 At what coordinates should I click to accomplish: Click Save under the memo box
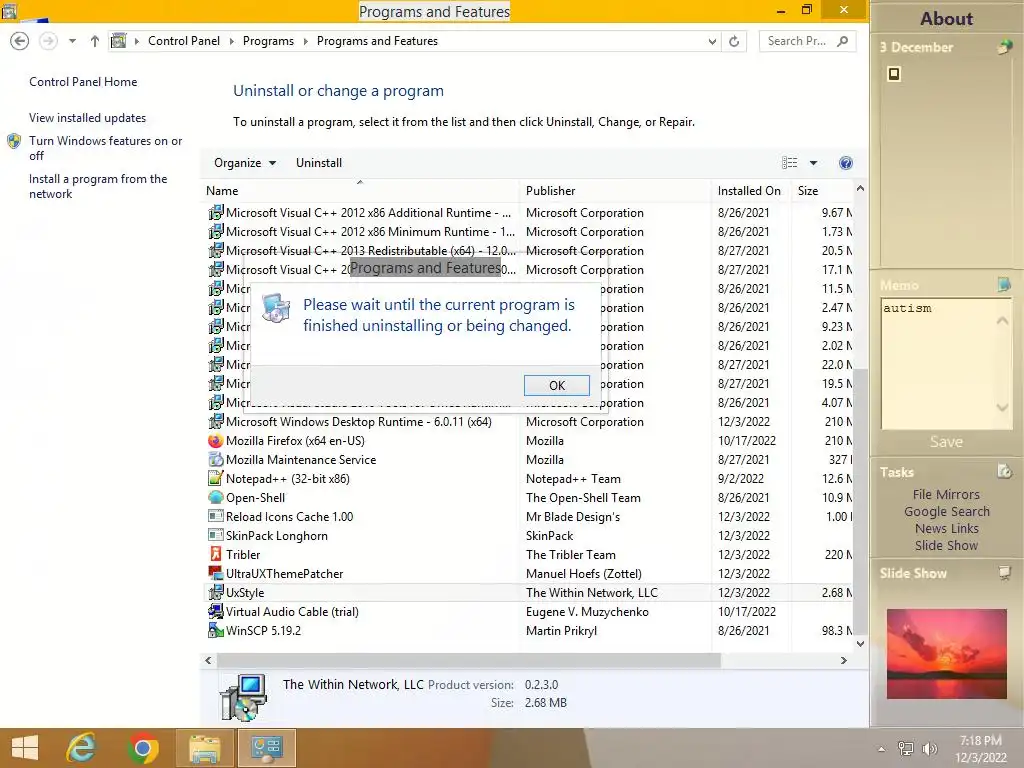(946, 442)
